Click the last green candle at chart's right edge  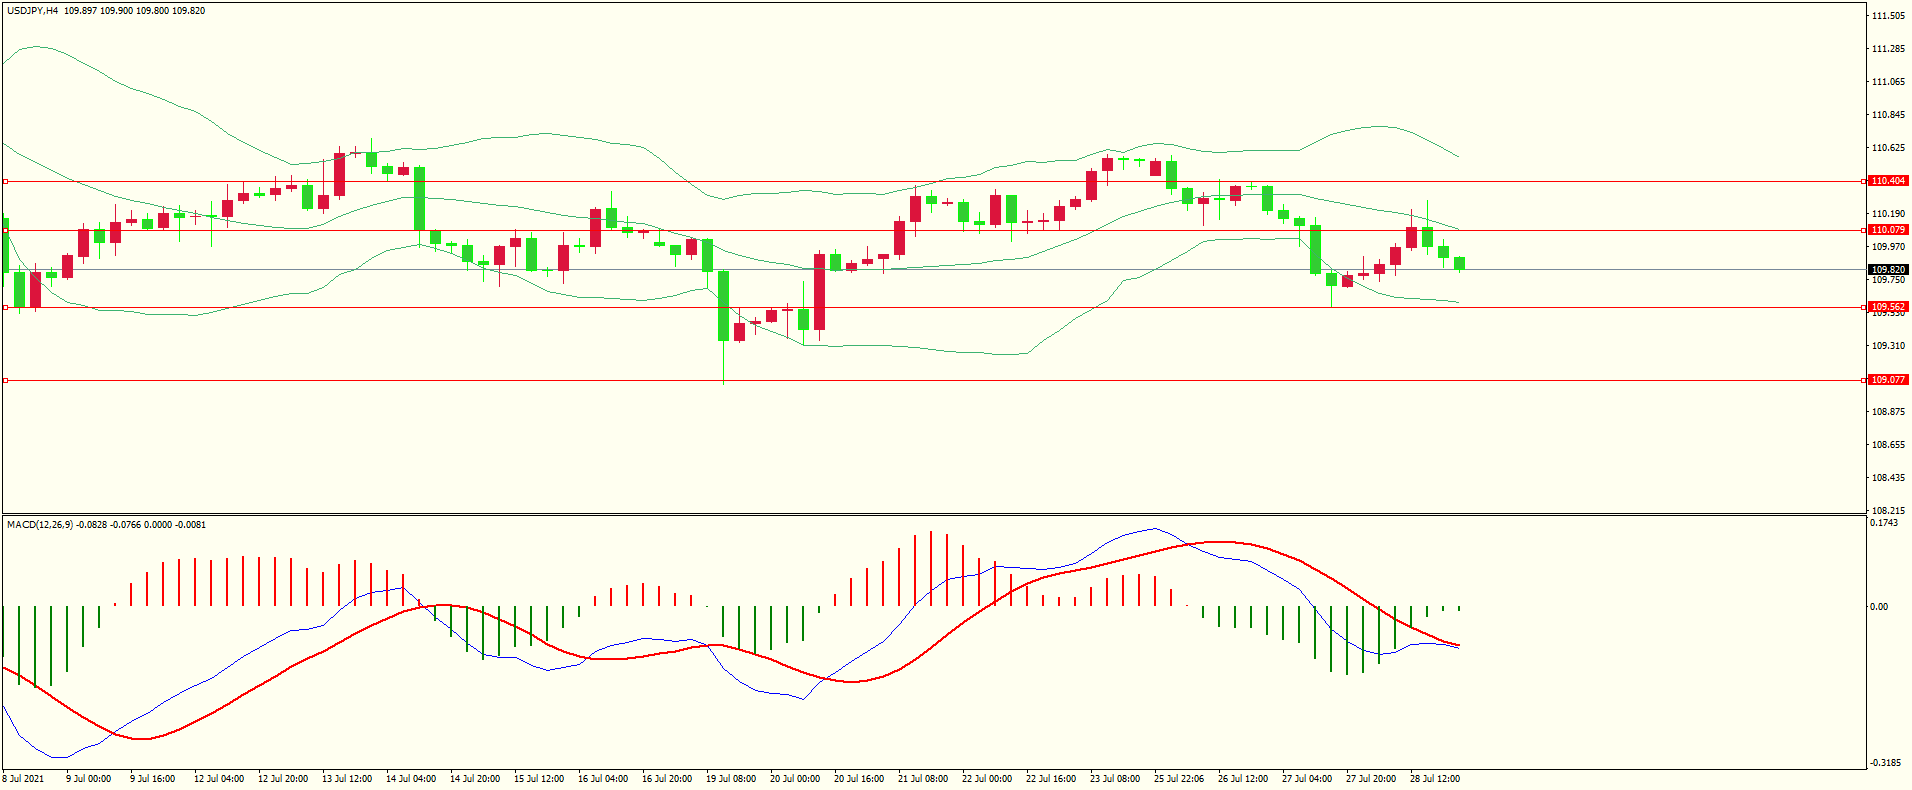[x=1460, y=263]
